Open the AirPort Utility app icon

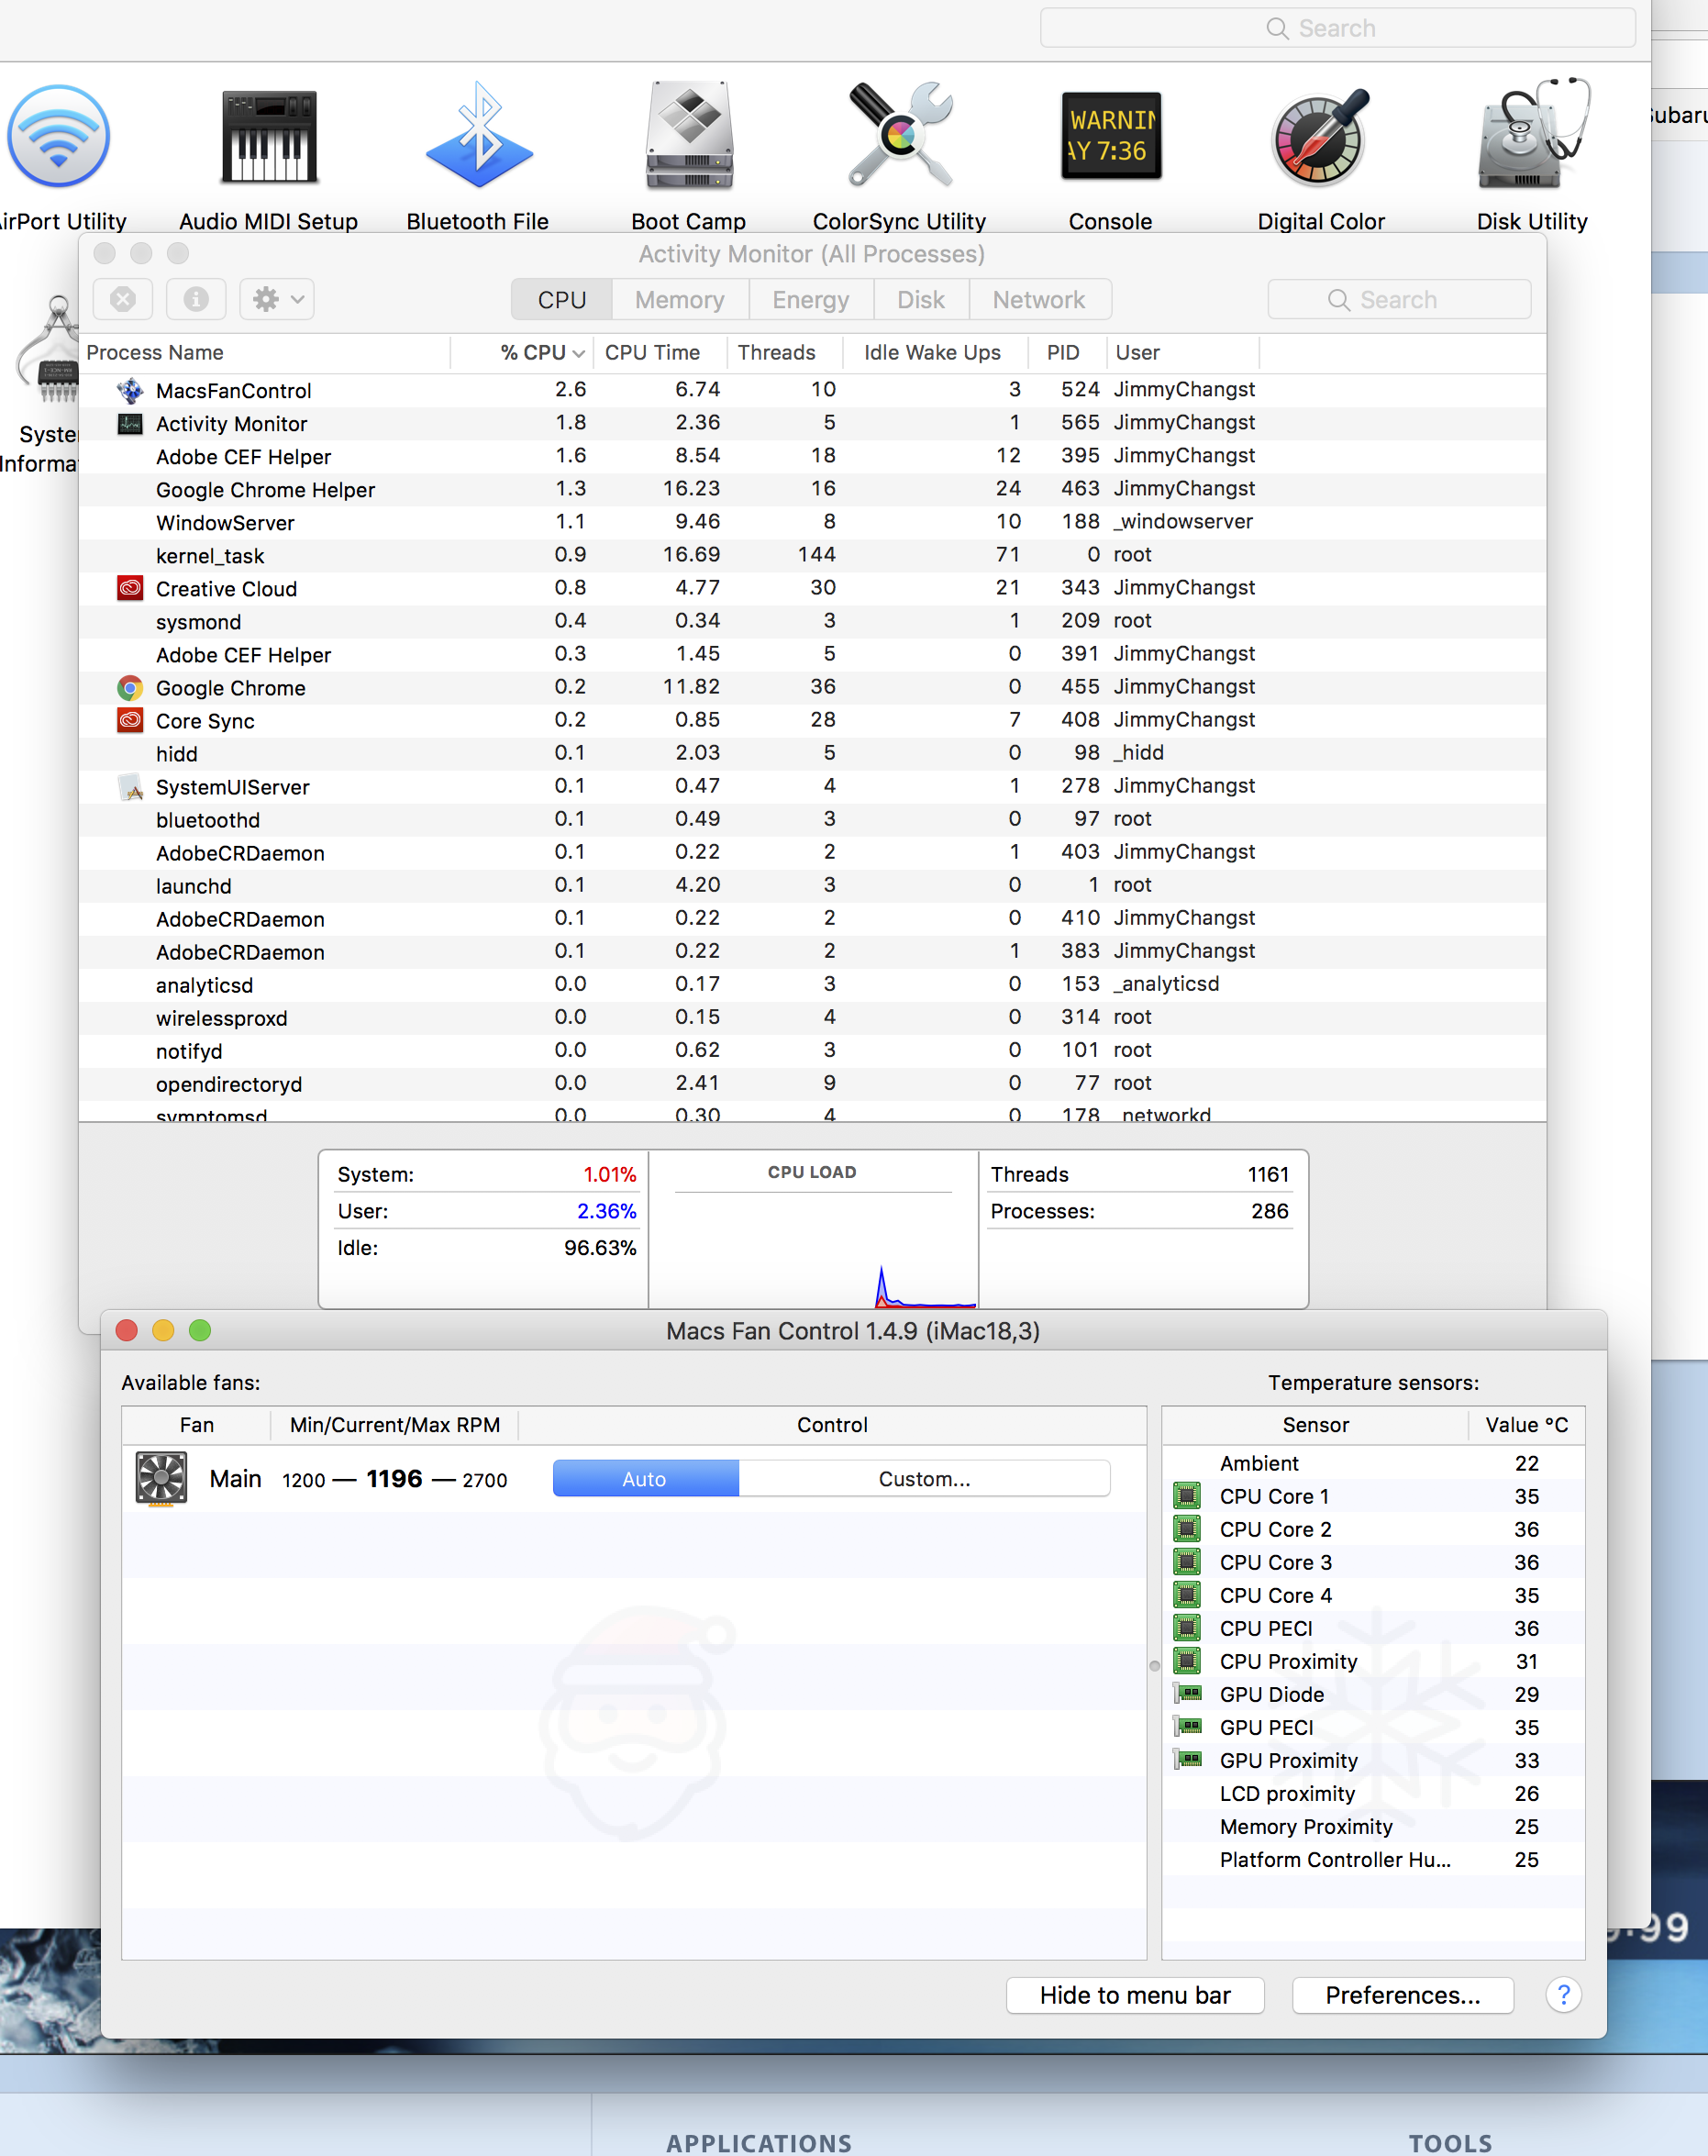59,136
